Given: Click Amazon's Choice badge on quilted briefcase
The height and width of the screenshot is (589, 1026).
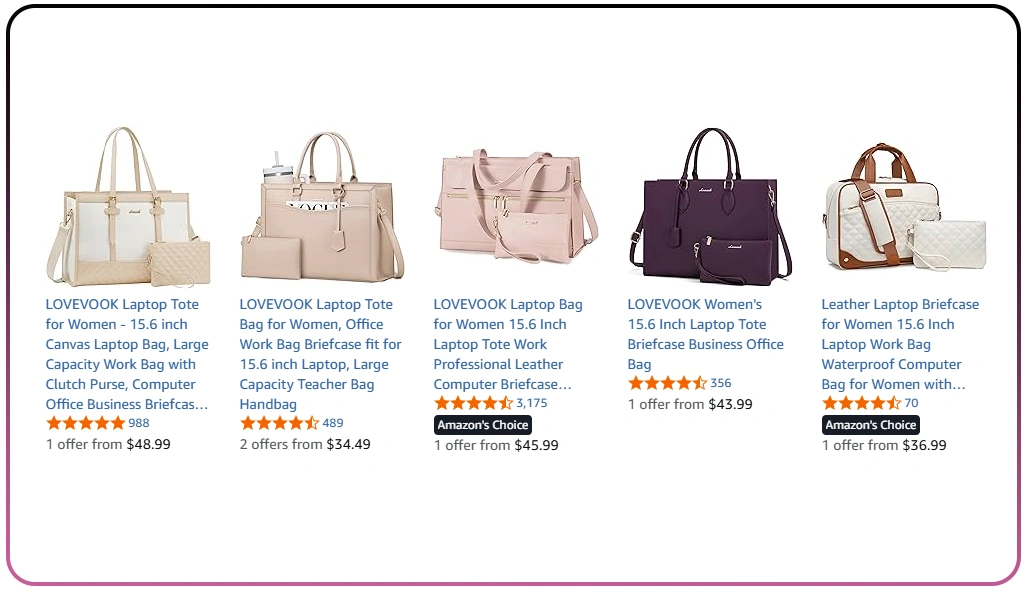Looking at the screenshot, I should click(871, 425).
